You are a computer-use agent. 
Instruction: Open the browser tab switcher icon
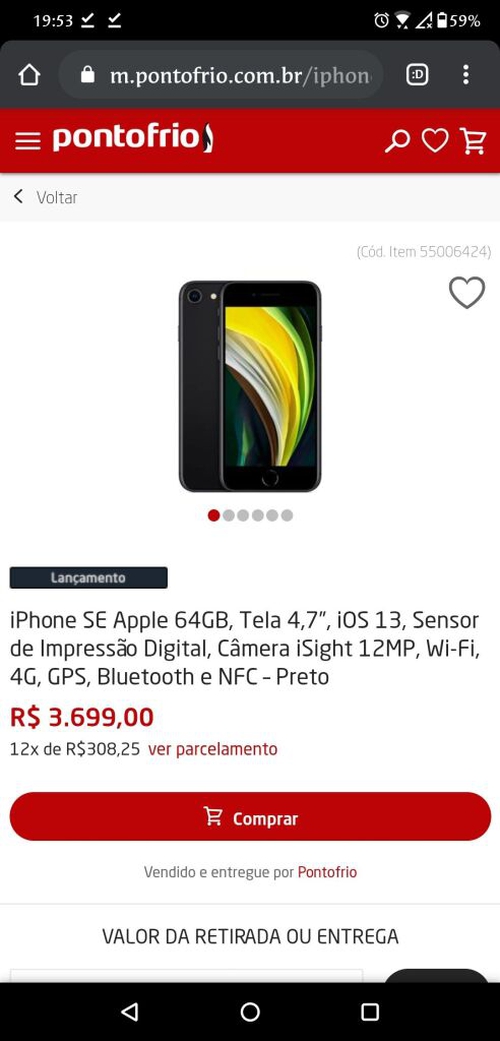click(x=417, y=75)
